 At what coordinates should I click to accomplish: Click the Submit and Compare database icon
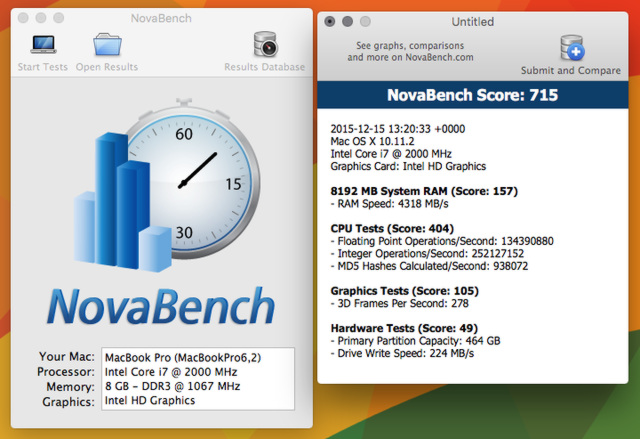coord(572,48)
